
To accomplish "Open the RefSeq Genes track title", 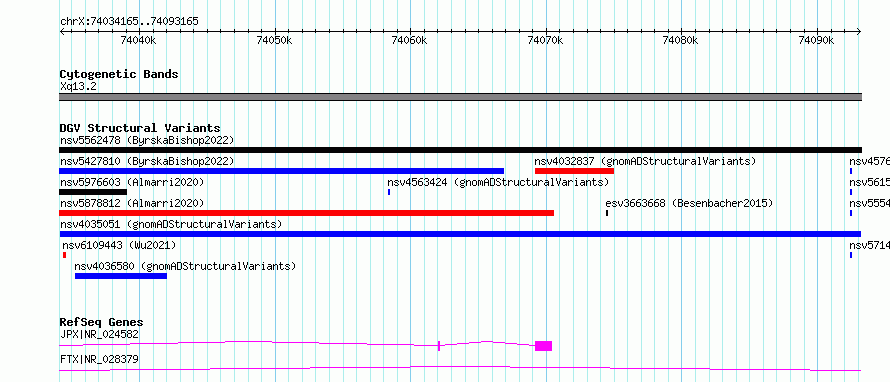I will click(x=102, y=322).
